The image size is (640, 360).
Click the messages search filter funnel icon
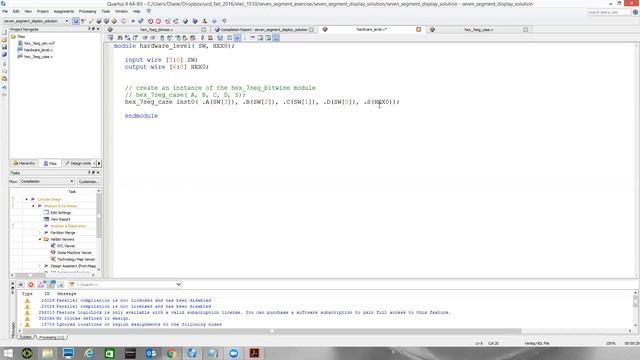[x=72, y=284]
